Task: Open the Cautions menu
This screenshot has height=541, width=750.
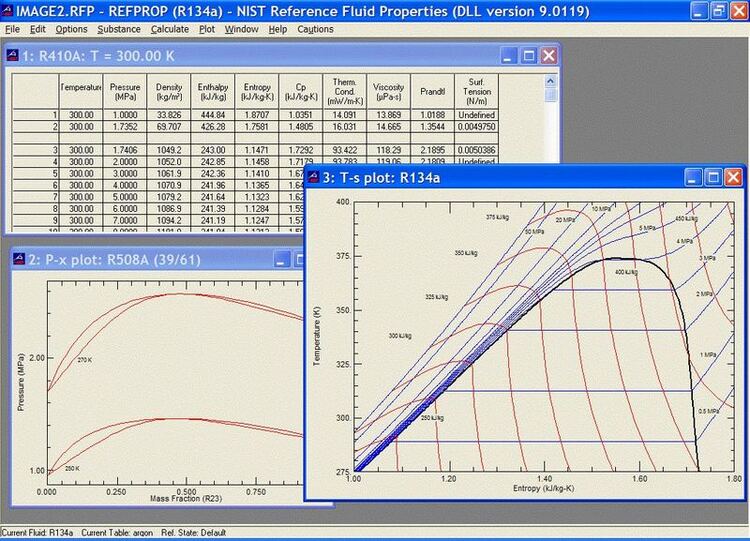Action: (x=316, y=29)
